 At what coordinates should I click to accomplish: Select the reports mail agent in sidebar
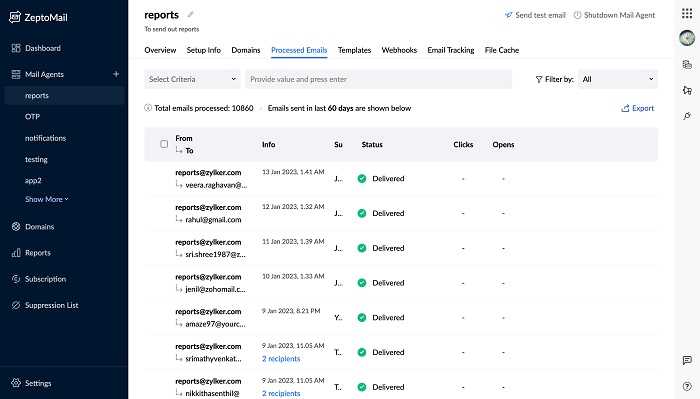[x=65, y=96]
